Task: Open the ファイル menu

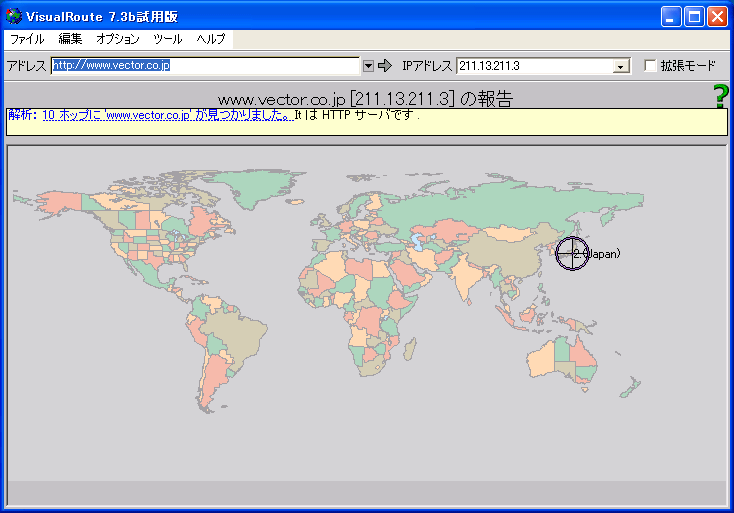Action: pyautogui.click(x=27, y=39)
